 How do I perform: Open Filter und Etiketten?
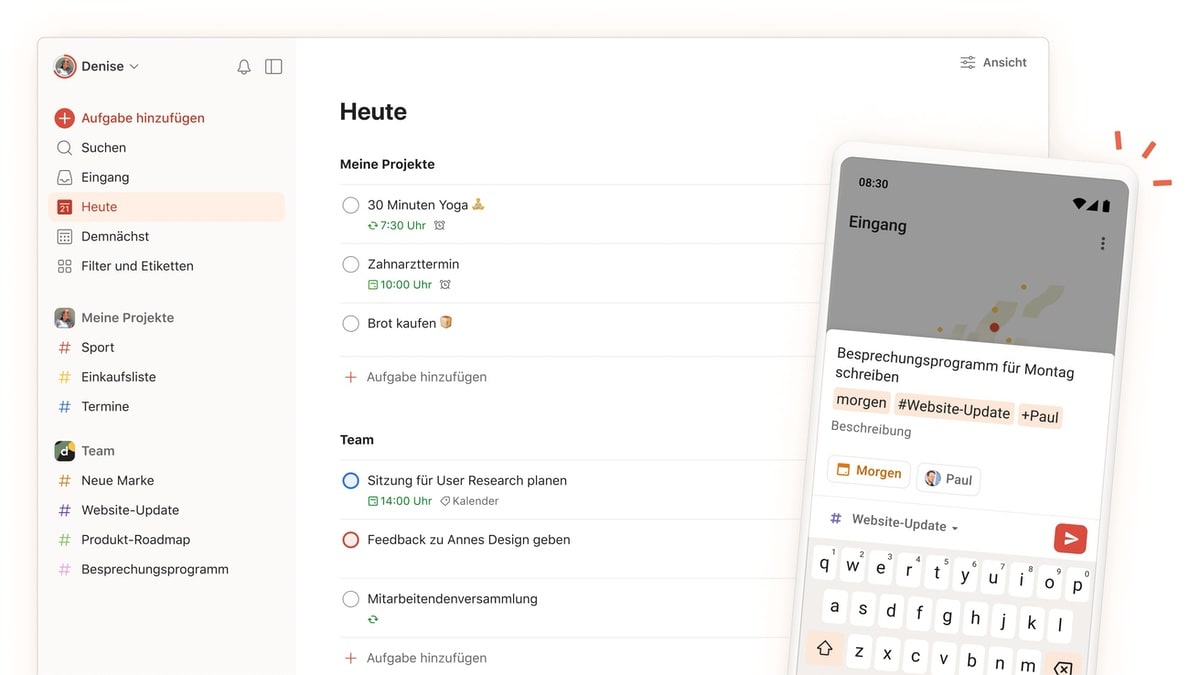tap(137, 266)
